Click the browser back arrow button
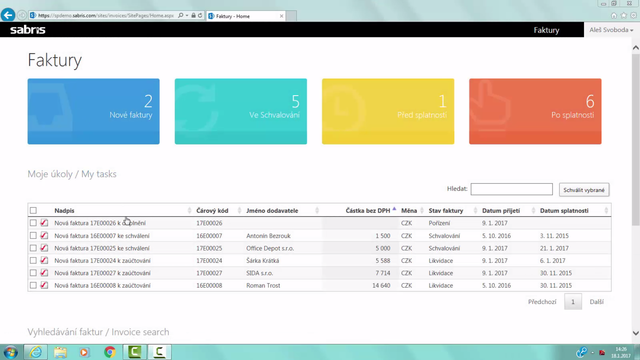The width and height of the screenshot is (640, 360). (x=8, y=15)
